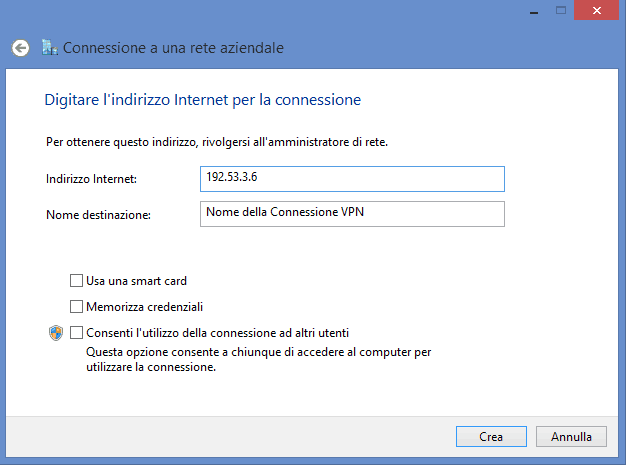
Task: Click the "Nome destinazione:" label
Action: click(x=98, y=215)
